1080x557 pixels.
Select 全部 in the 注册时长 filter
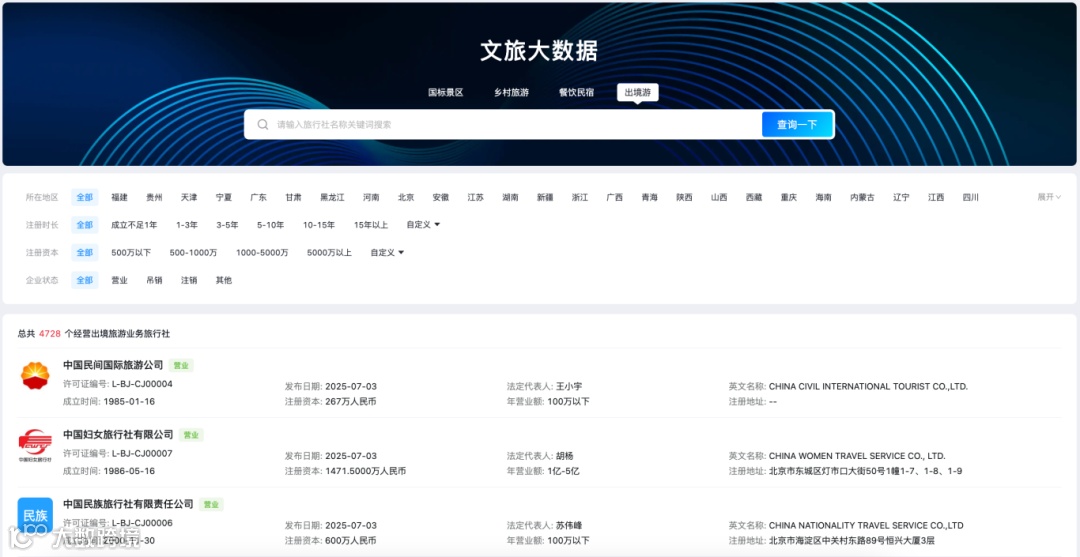tap(85, 224)
